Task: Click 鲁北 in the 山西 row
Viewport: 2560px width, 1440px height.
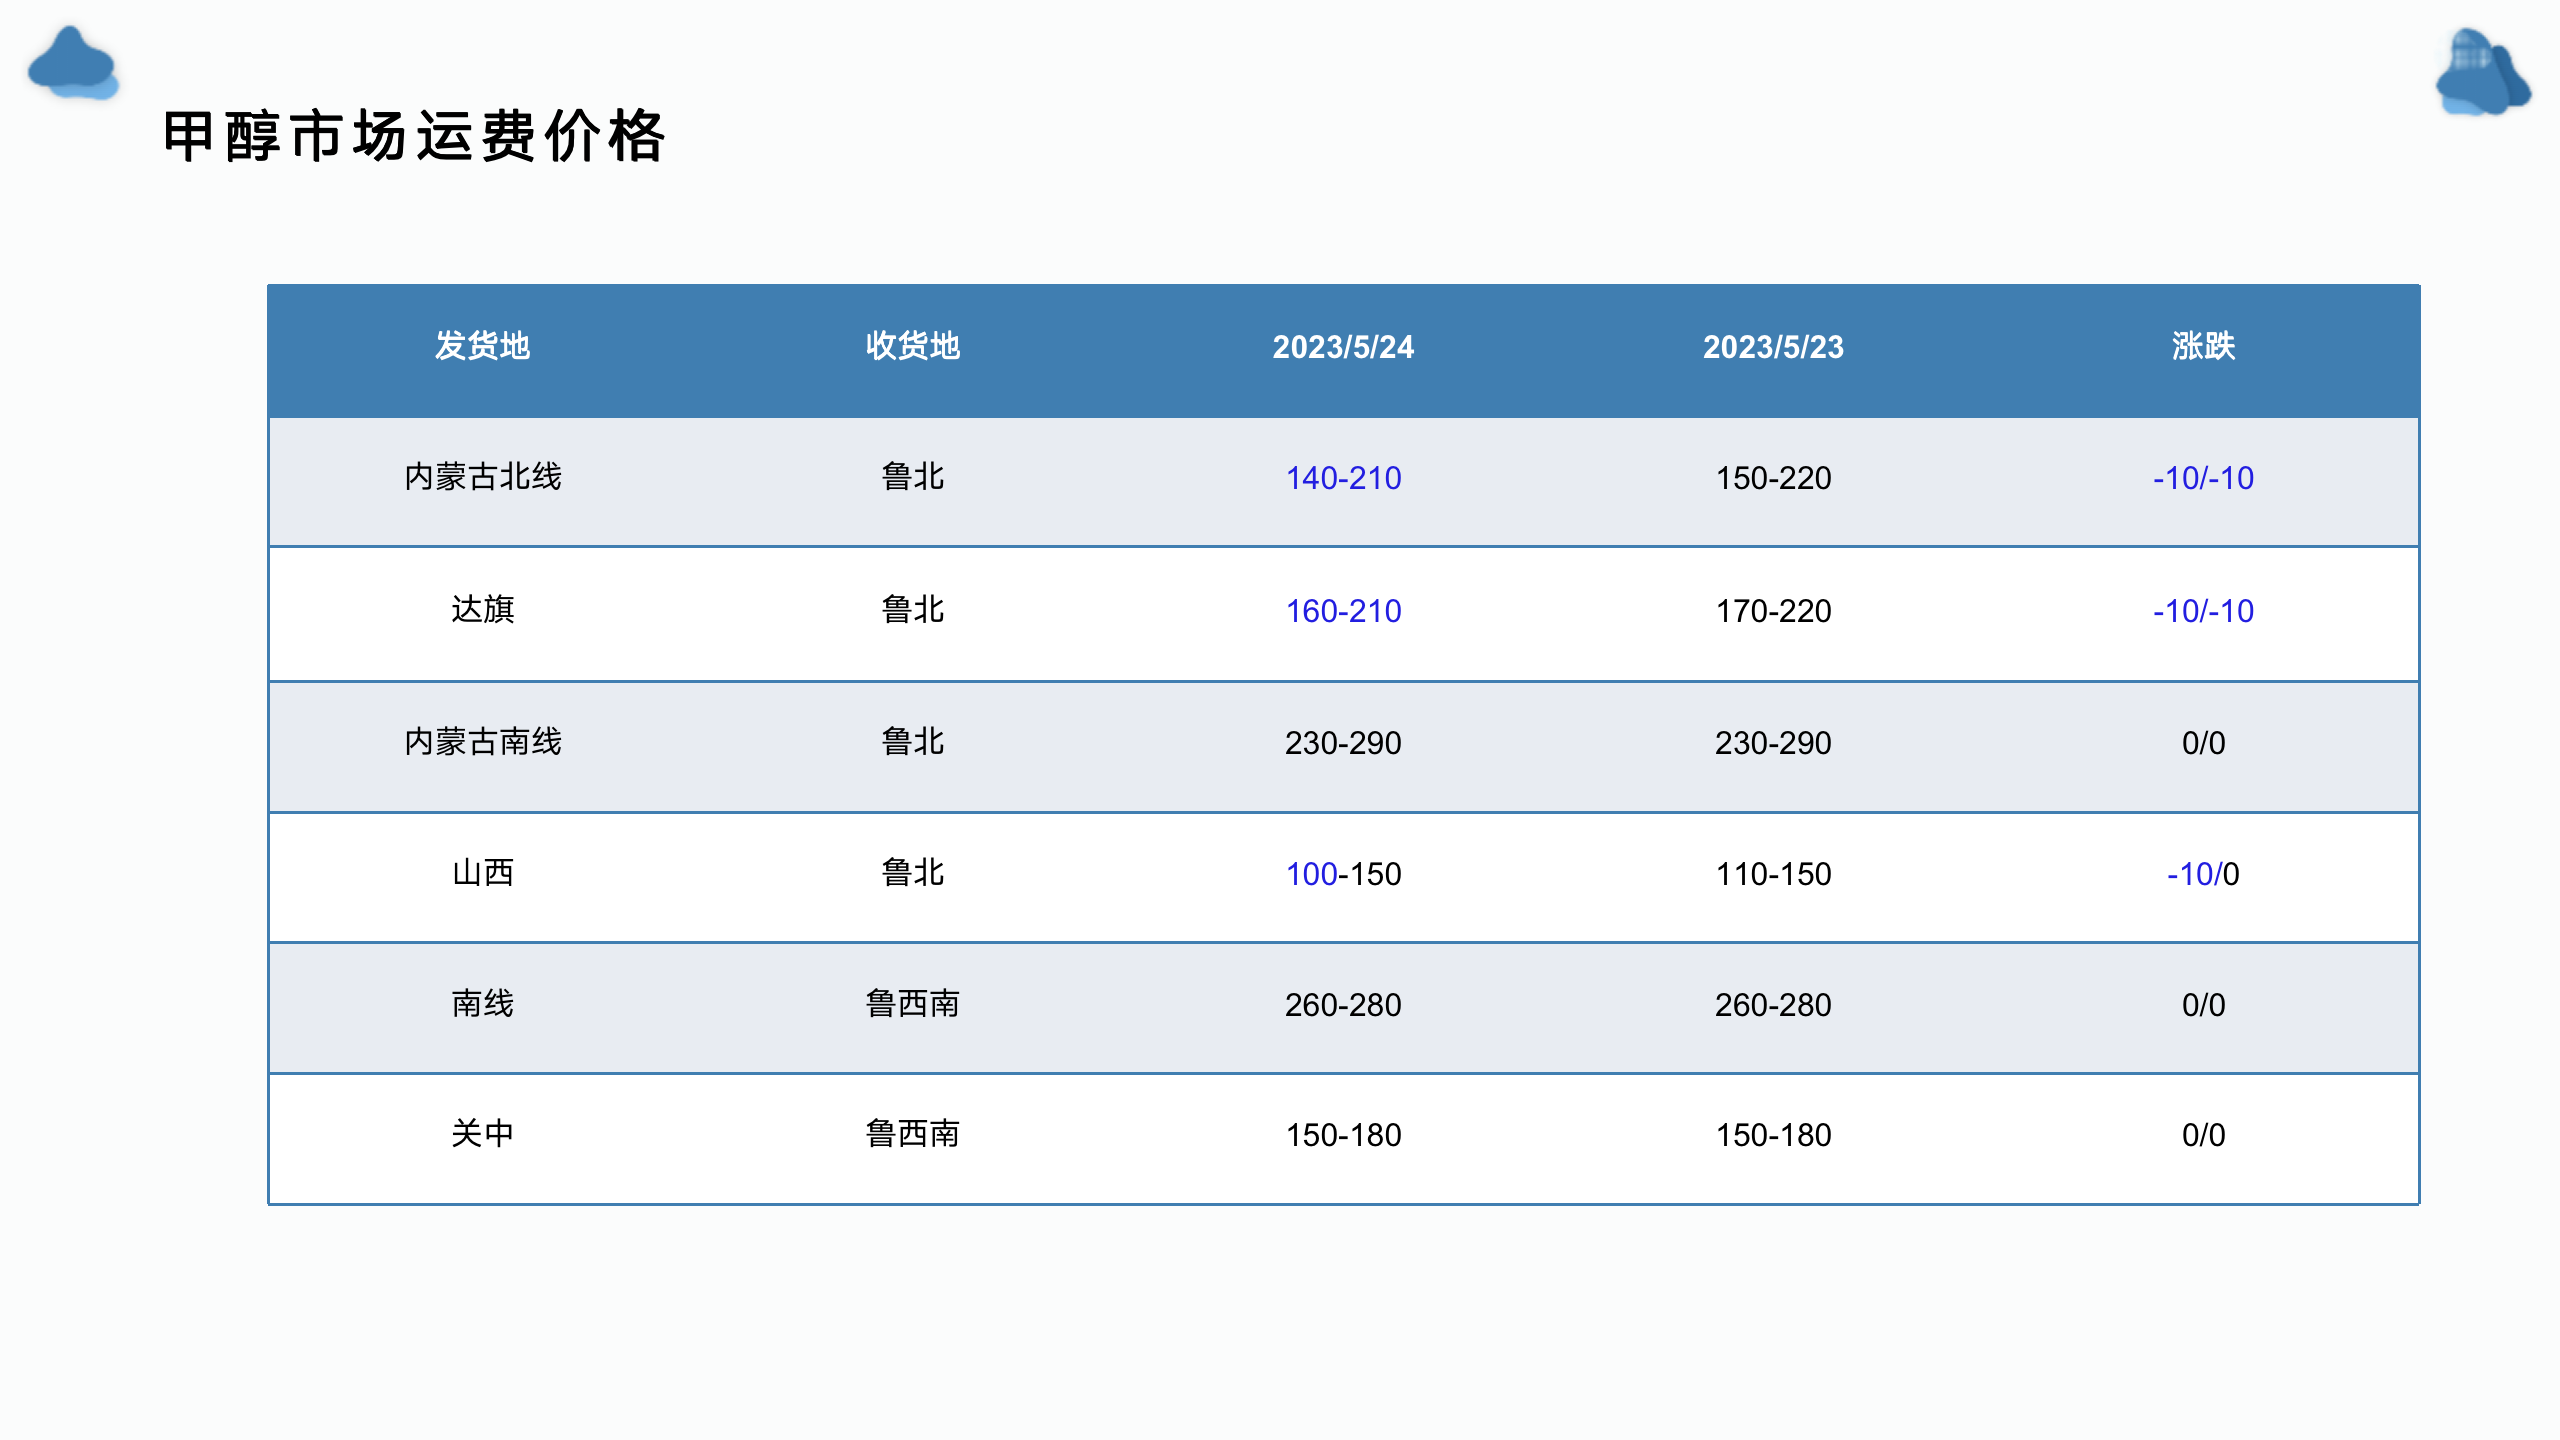Action: 912,873
